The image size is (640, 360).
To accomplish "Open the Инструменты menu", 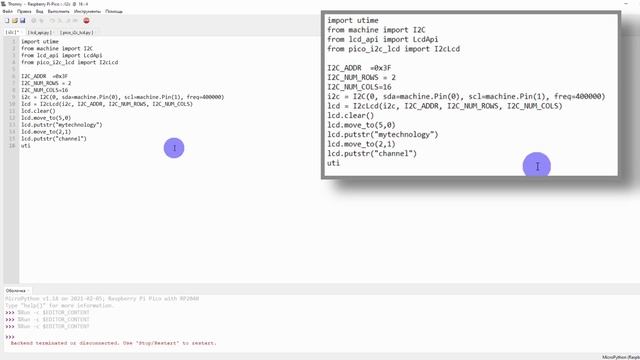I will point(87,11).
